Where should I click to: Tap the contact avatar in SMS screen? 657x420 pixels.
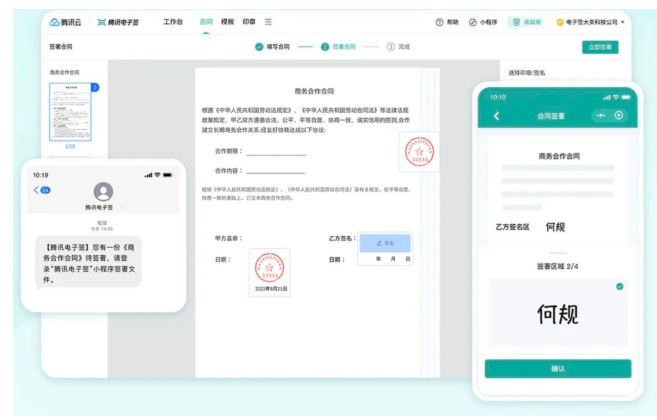click(x=103, y=192)
